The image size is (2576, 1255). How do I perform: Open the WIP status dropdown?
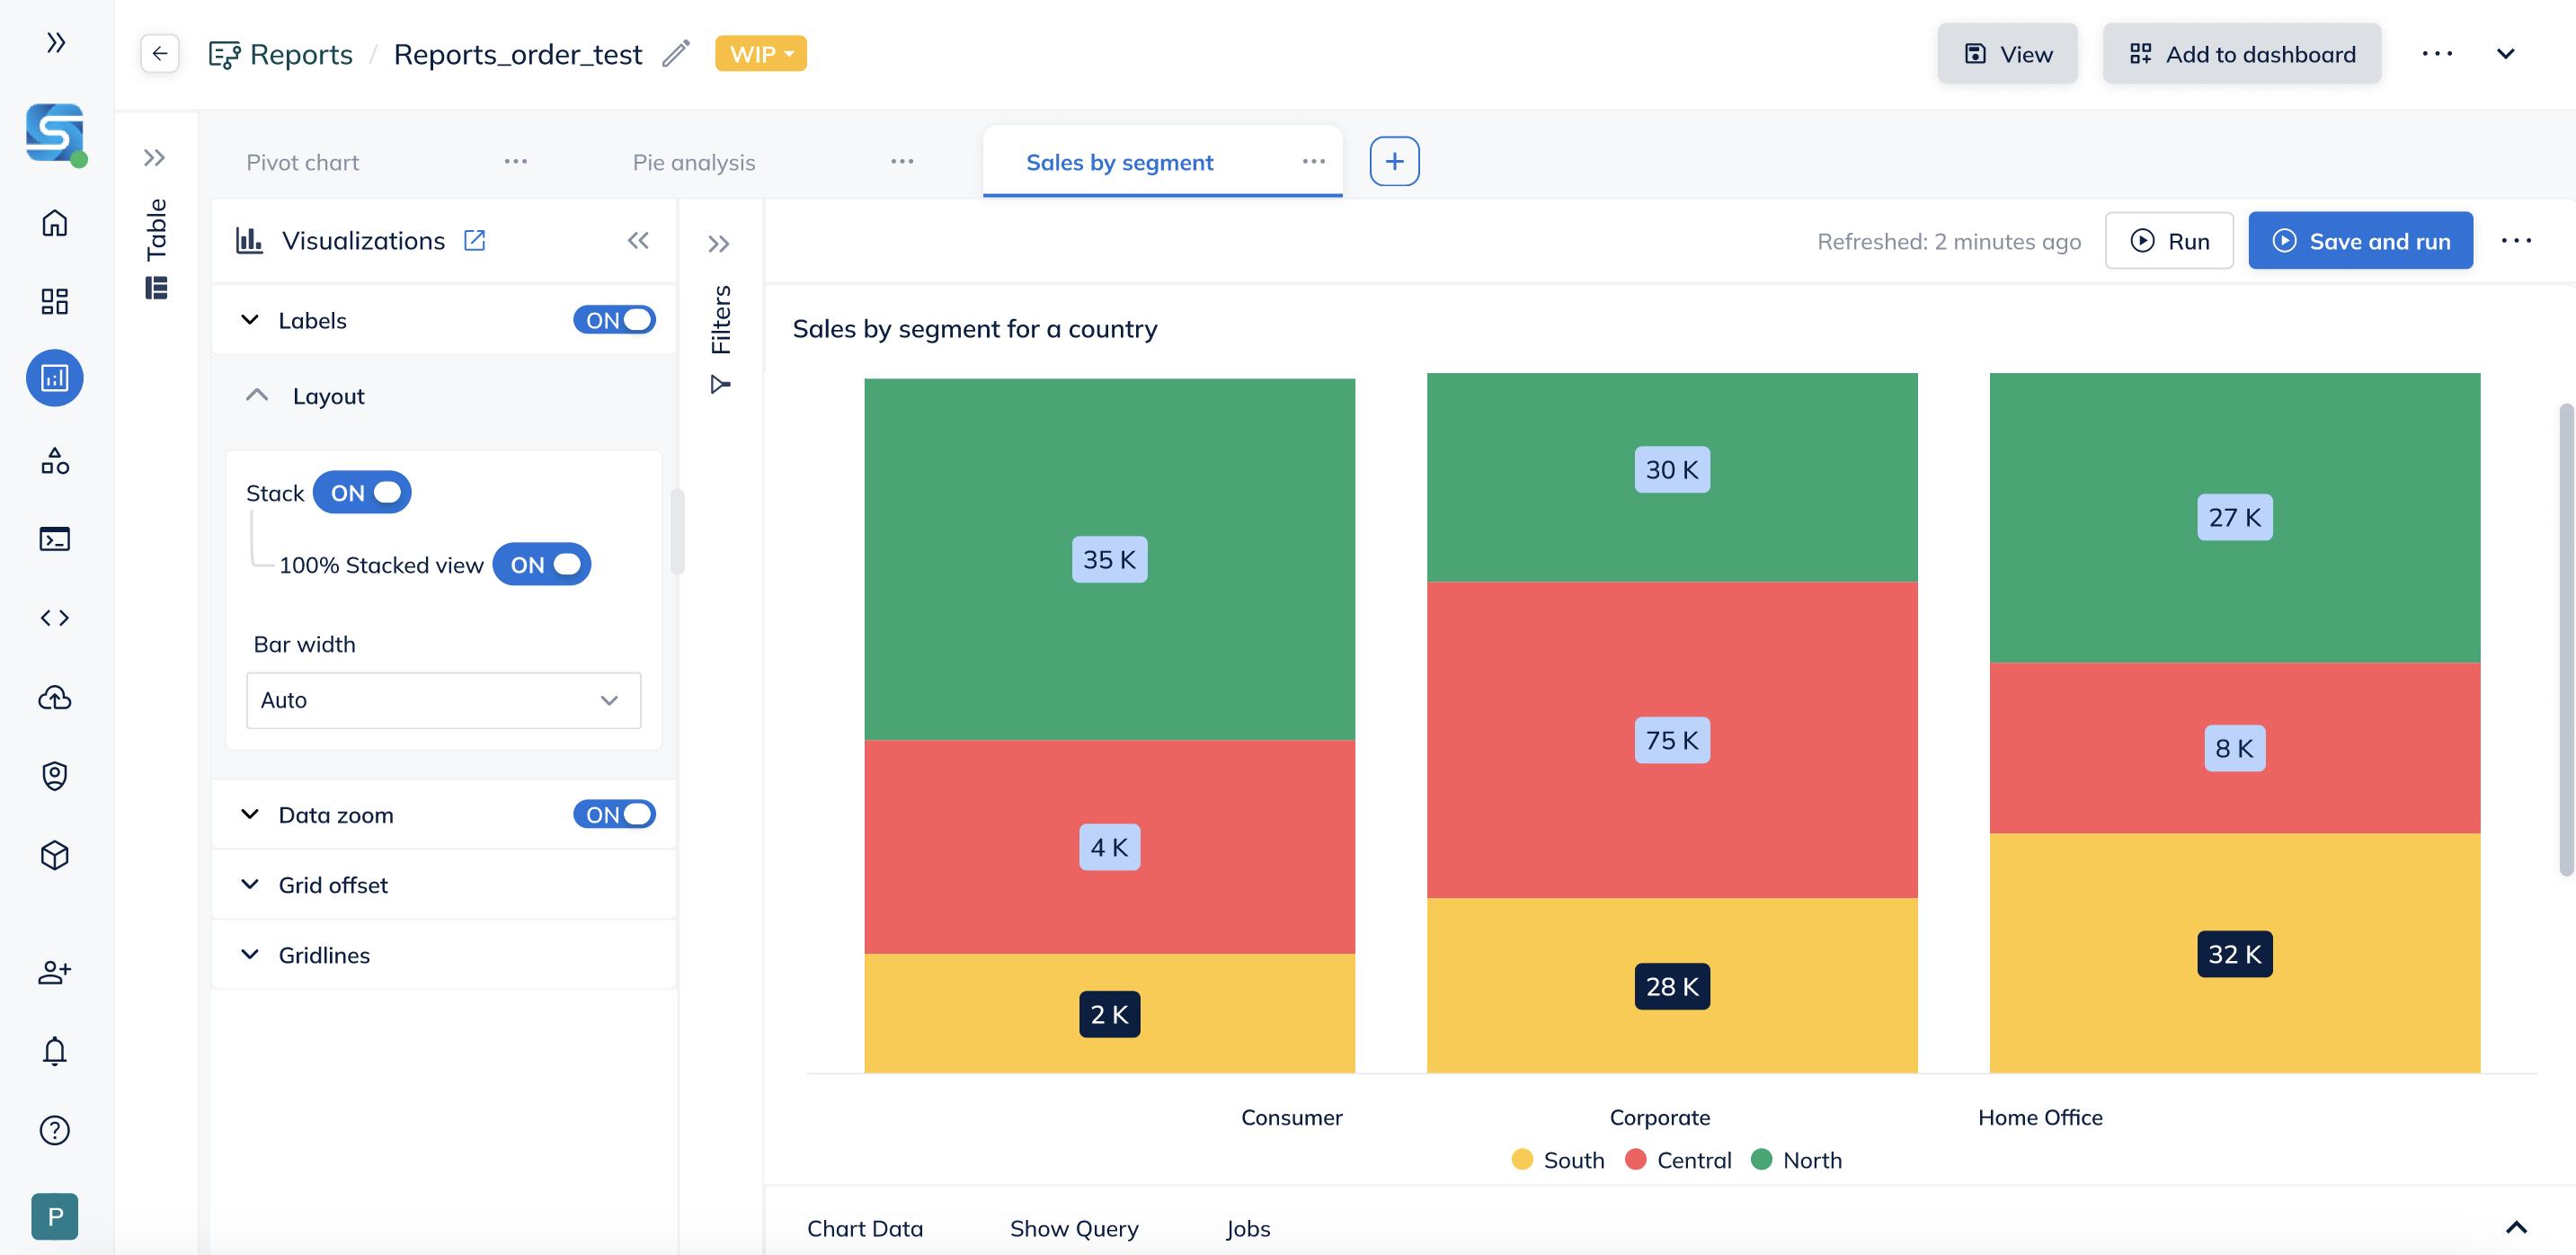[x=760, y=54]
